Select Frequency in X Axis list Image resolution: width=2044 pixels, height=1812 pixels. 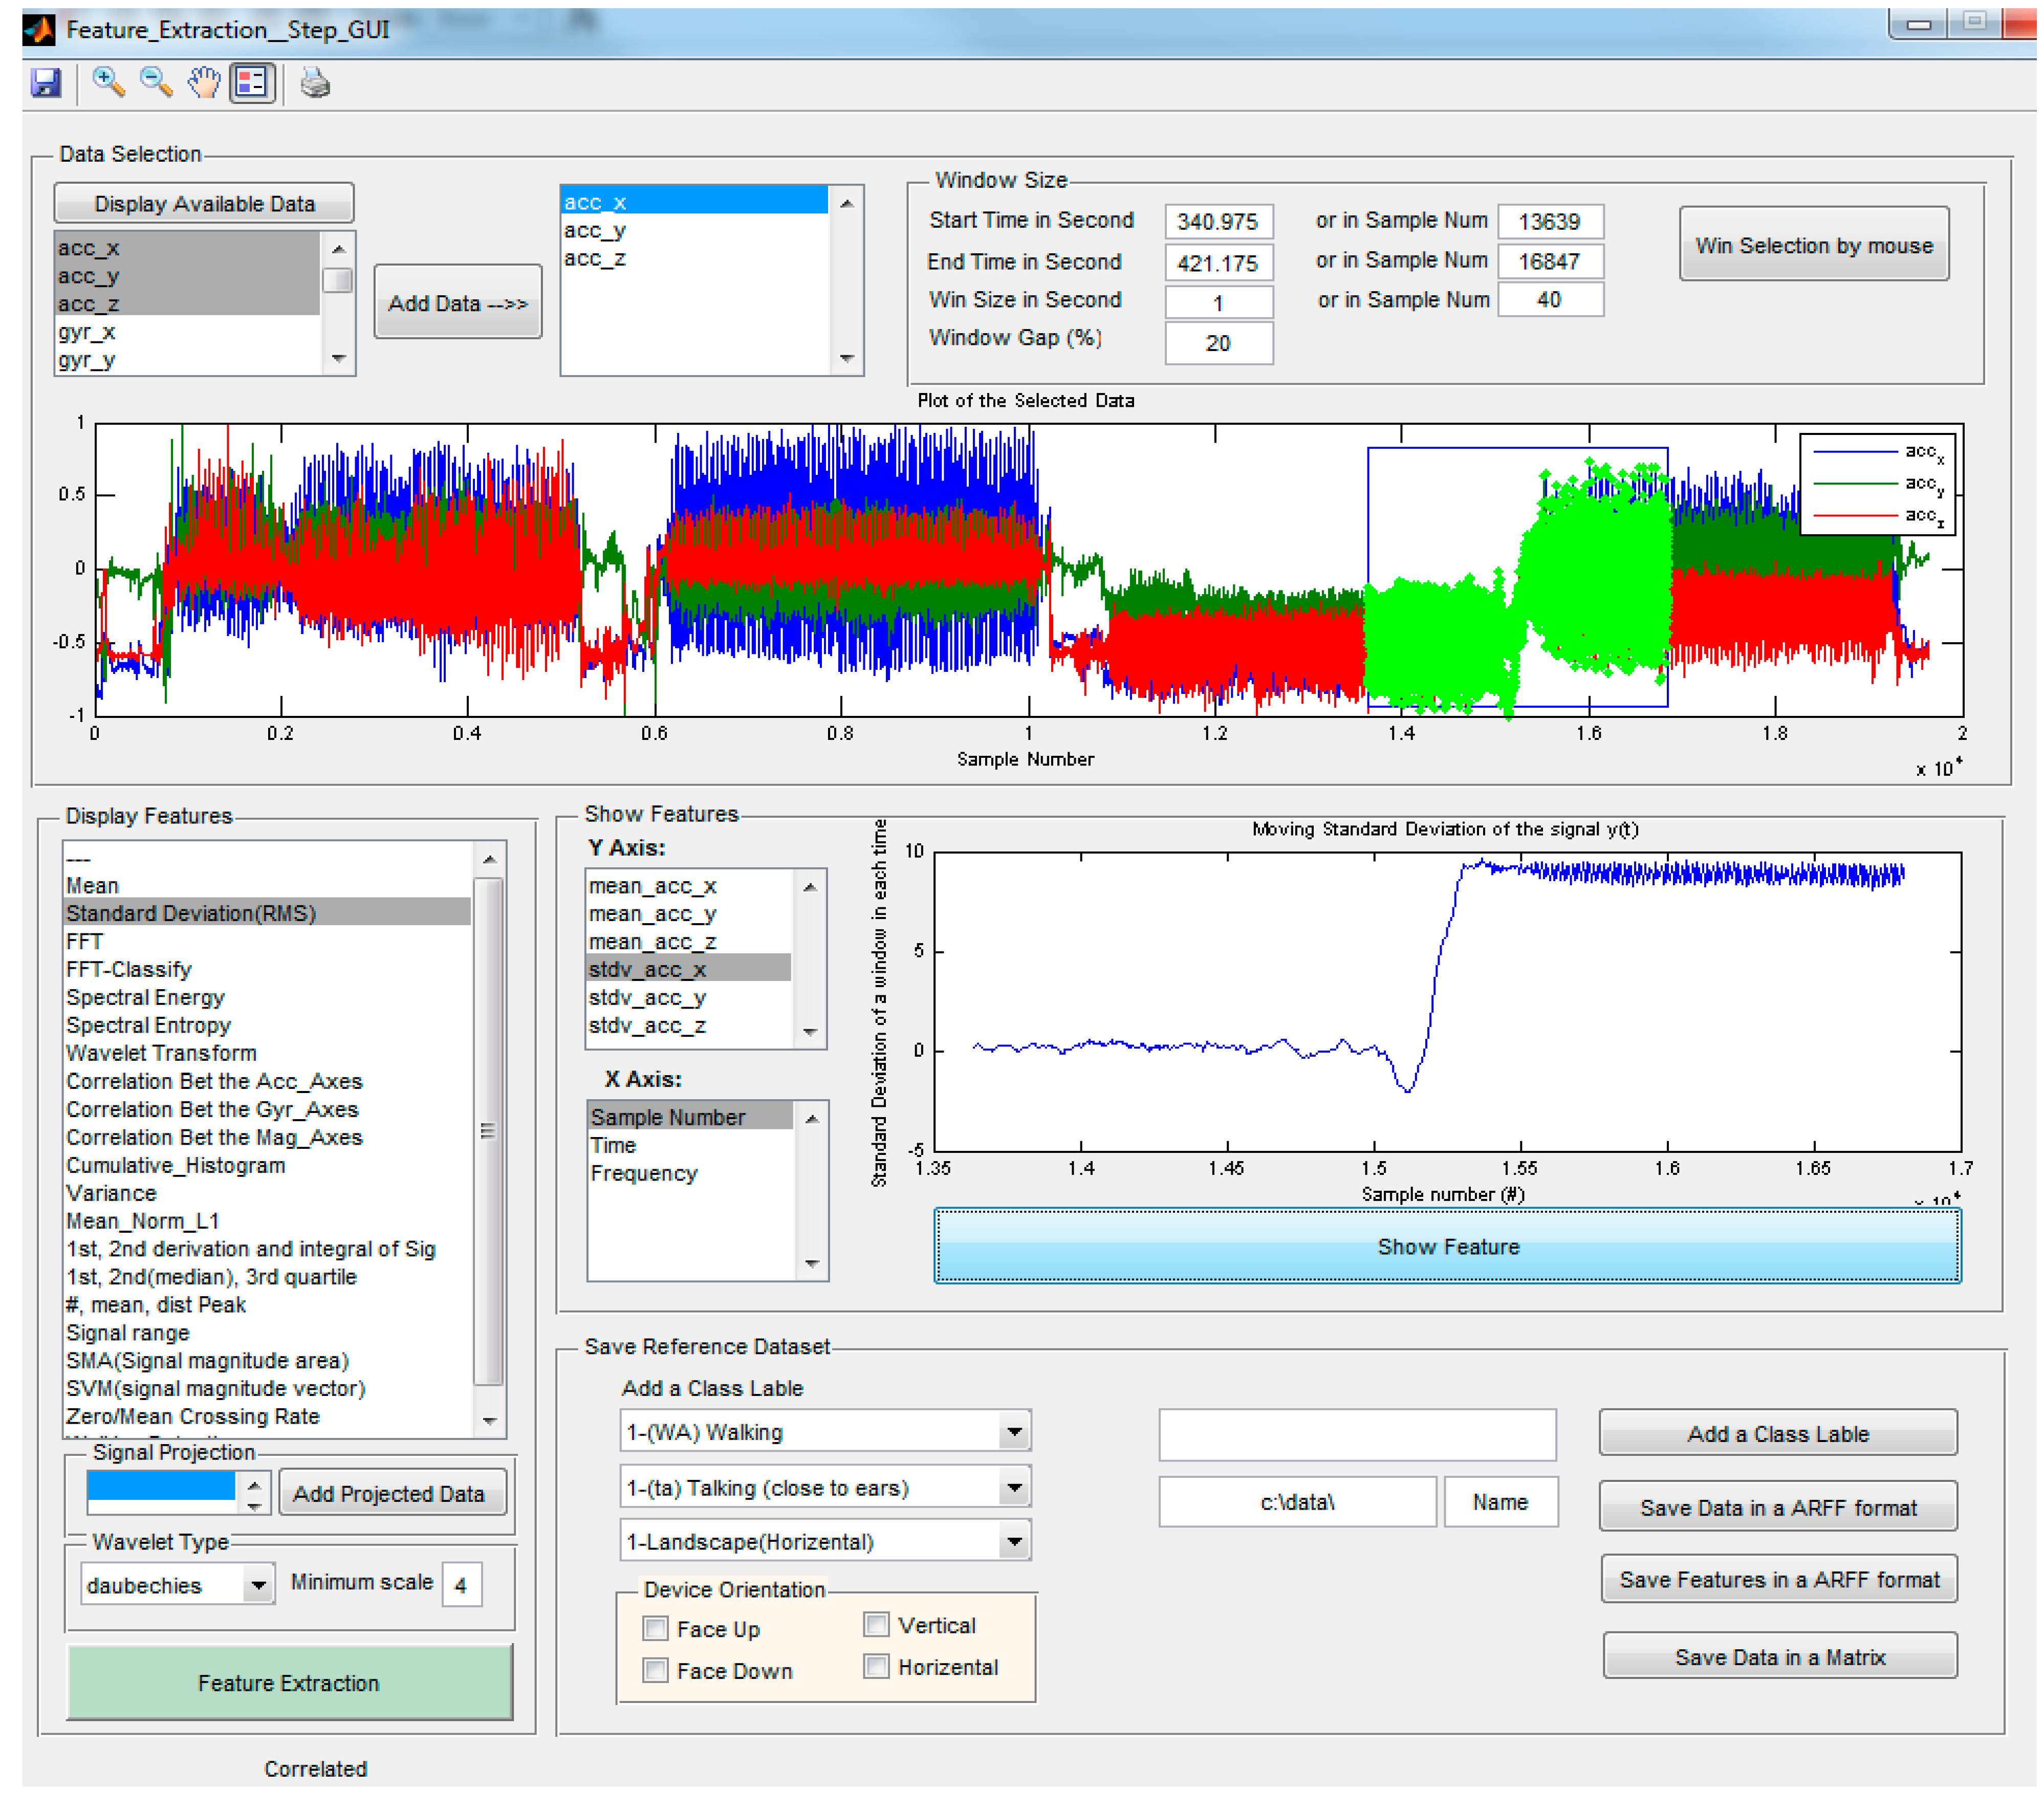tap(691, 1173)
